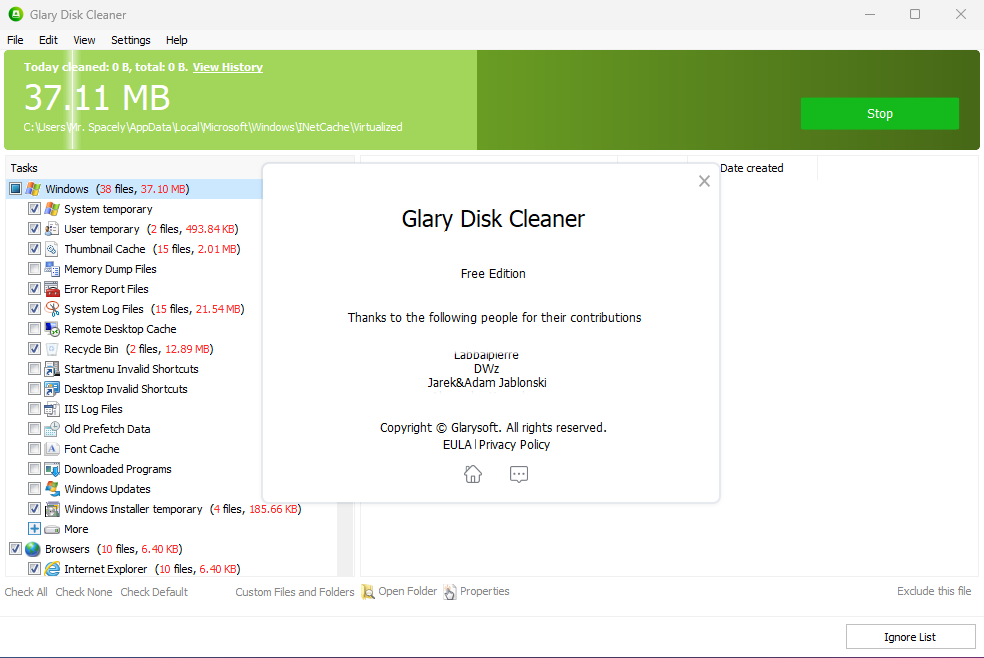Image resolution: width=984 pixels, height=658 pixels.
Task: Open the Help menu
Action: tap(176, 40)
